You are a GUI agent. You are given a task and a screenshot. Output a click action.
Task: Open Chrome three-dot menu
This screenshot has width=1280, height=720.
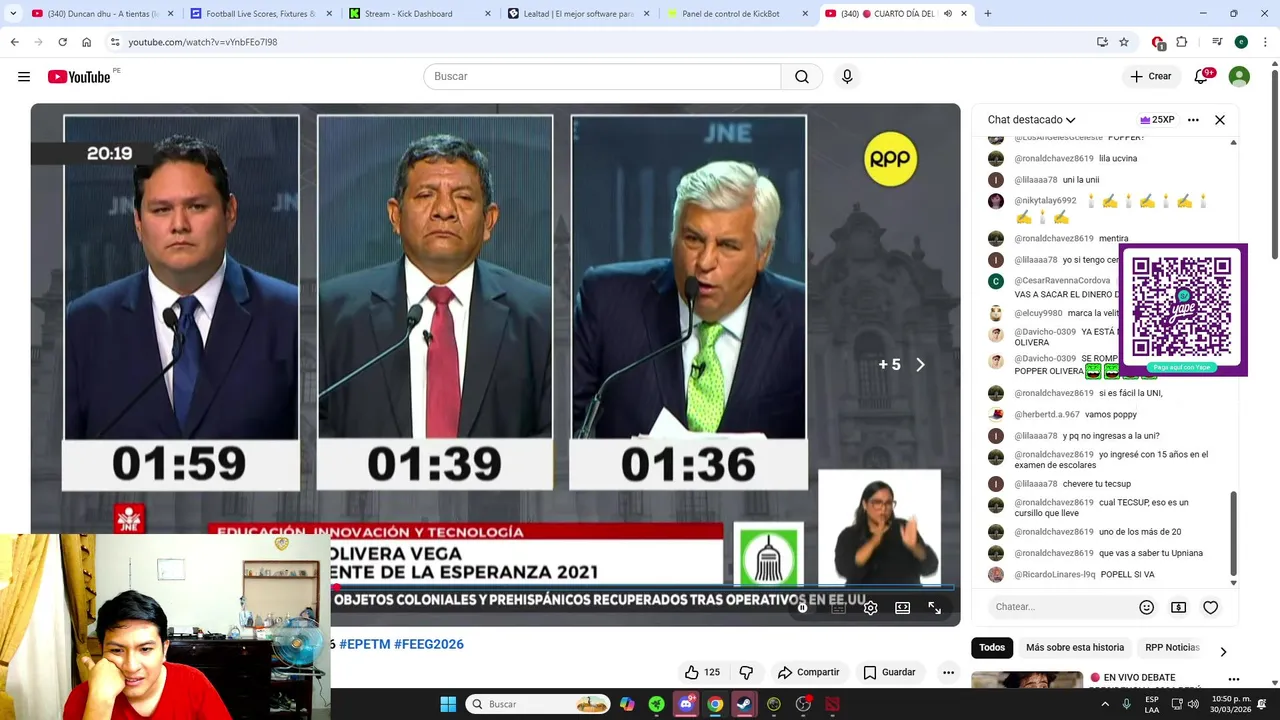1265,42
